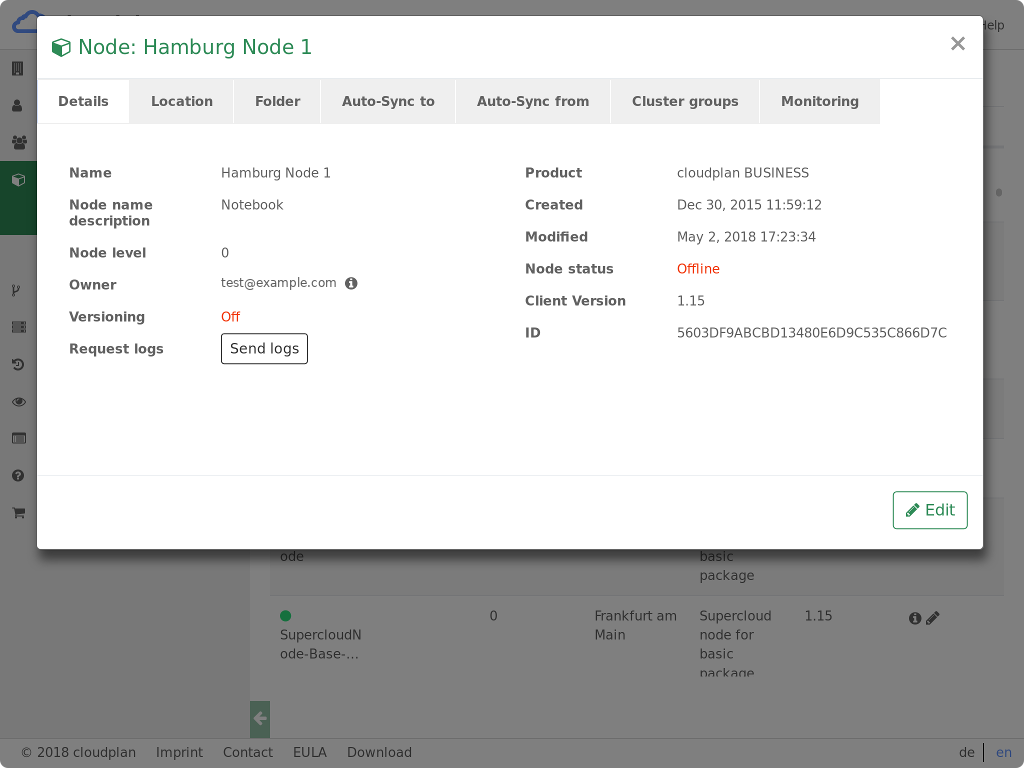Viewport: 1024px width, 768px height.
Task: Select the Cluster groups tab
Action: [685, 102]
